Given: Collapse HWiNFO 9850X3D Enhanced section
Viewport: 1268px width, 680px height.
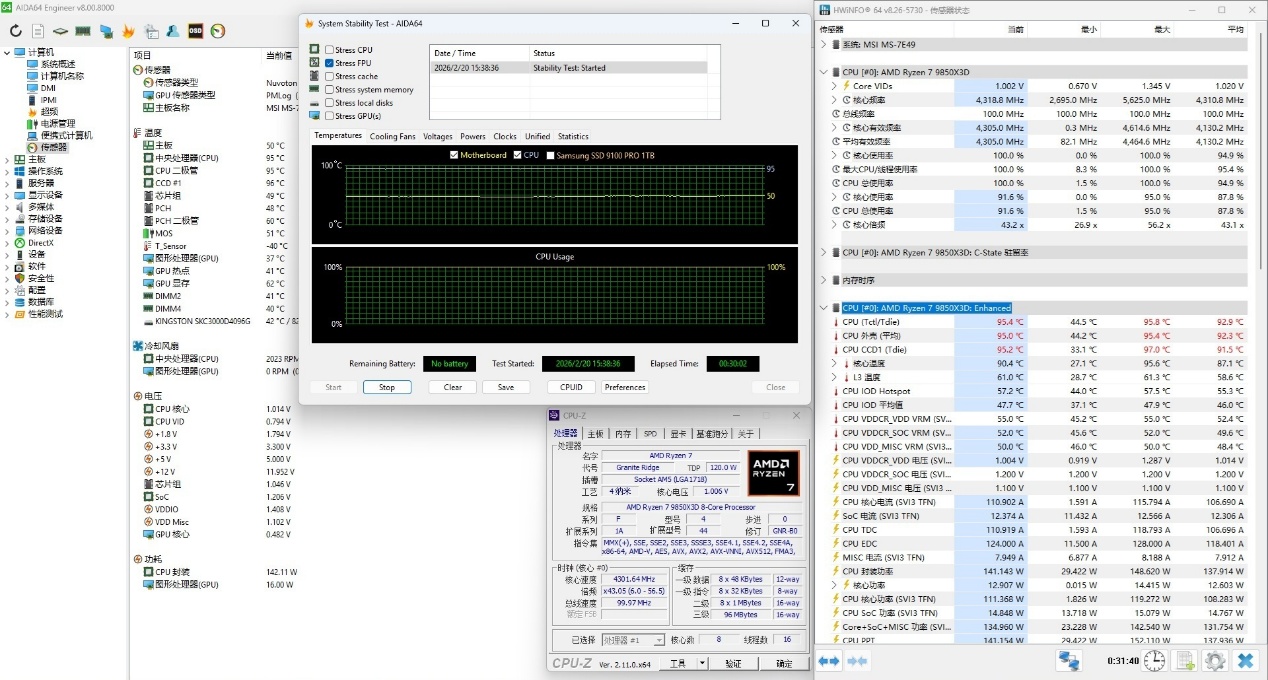Looking at the screenshot, I should 823,308.
